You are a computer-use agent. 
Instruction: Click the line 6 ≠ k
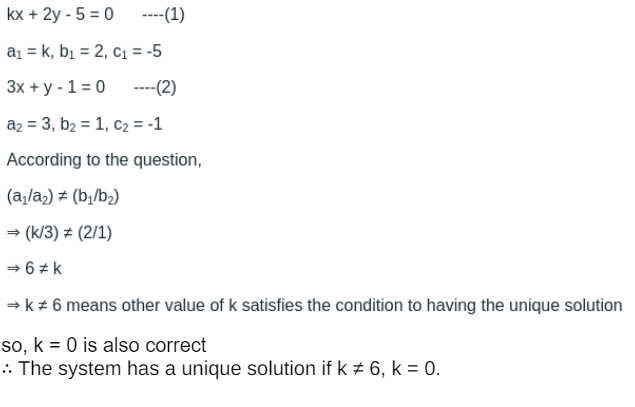click(42, 269)
